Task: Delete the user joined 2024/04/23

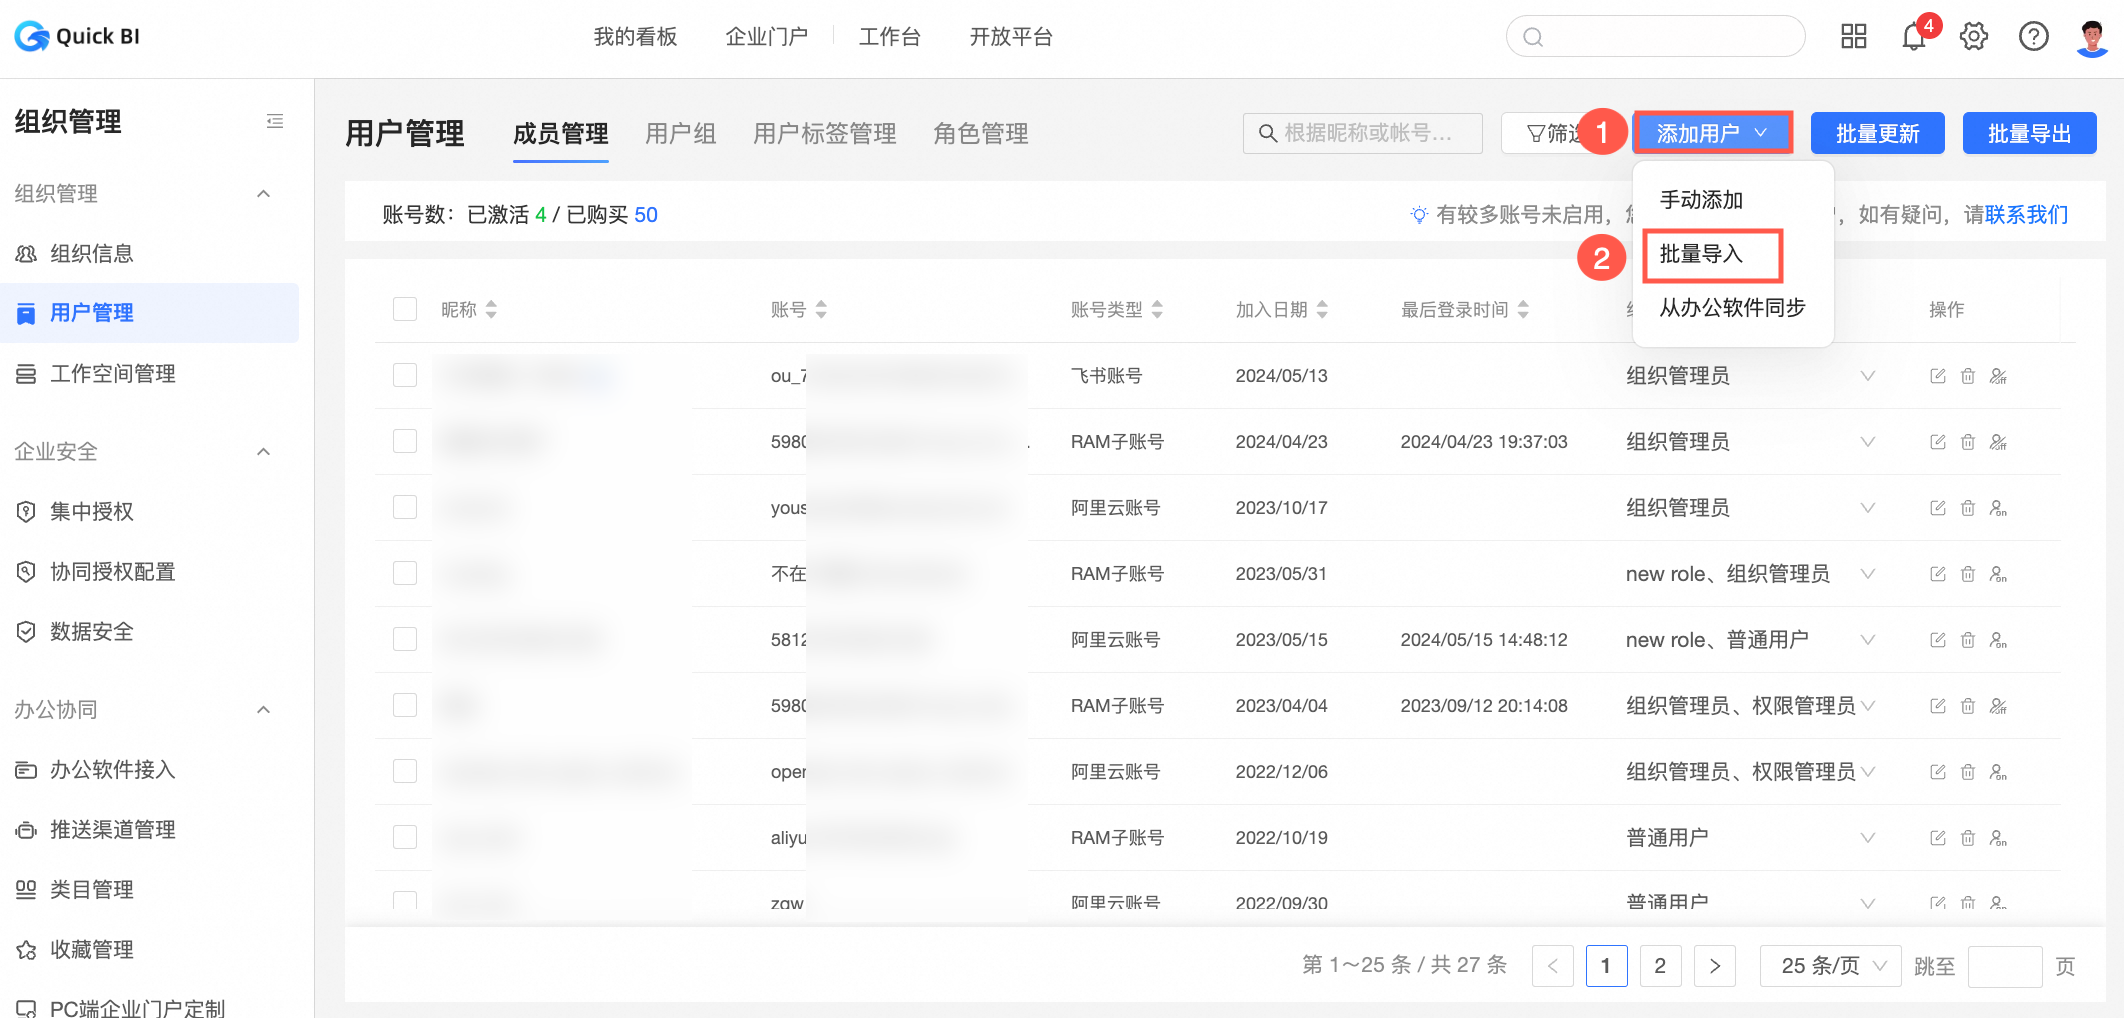Action: (1968, 442)
